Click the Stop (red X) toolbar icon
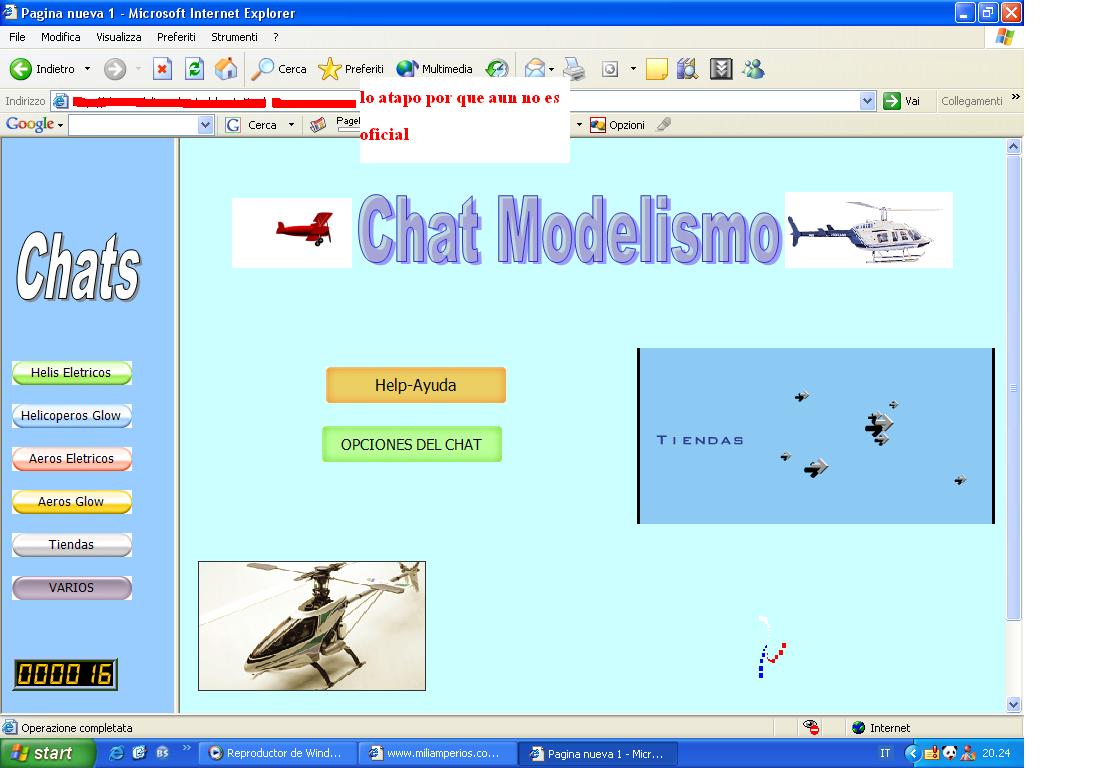 point(162,69)
